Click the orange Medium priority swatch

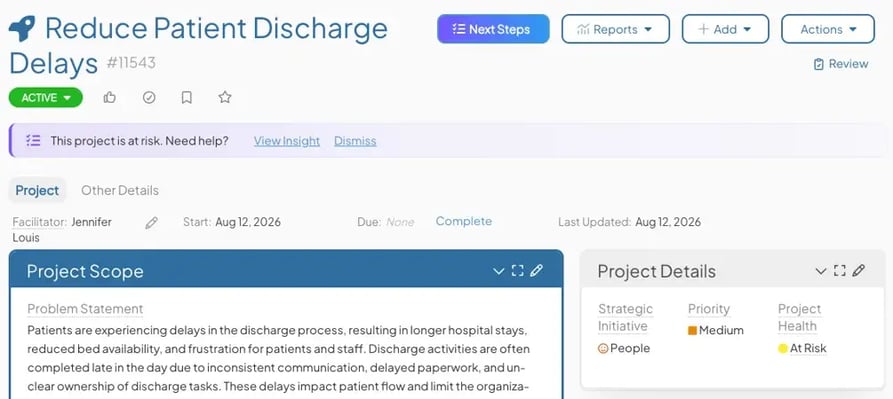pyautogui.click(x=693, y=331)
